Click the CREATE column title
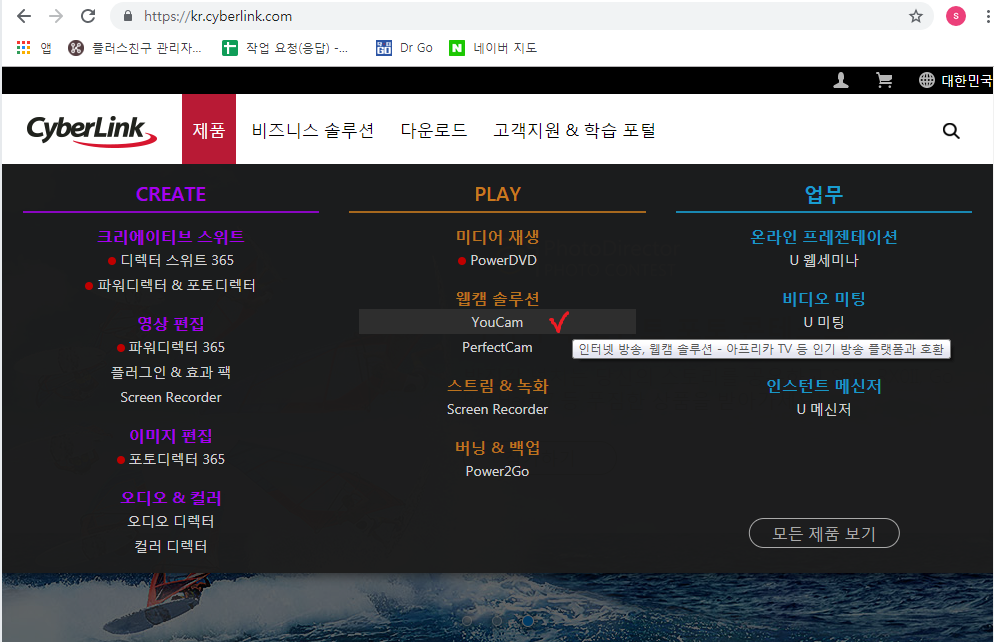The image size is (994, 642). point(171,194)
